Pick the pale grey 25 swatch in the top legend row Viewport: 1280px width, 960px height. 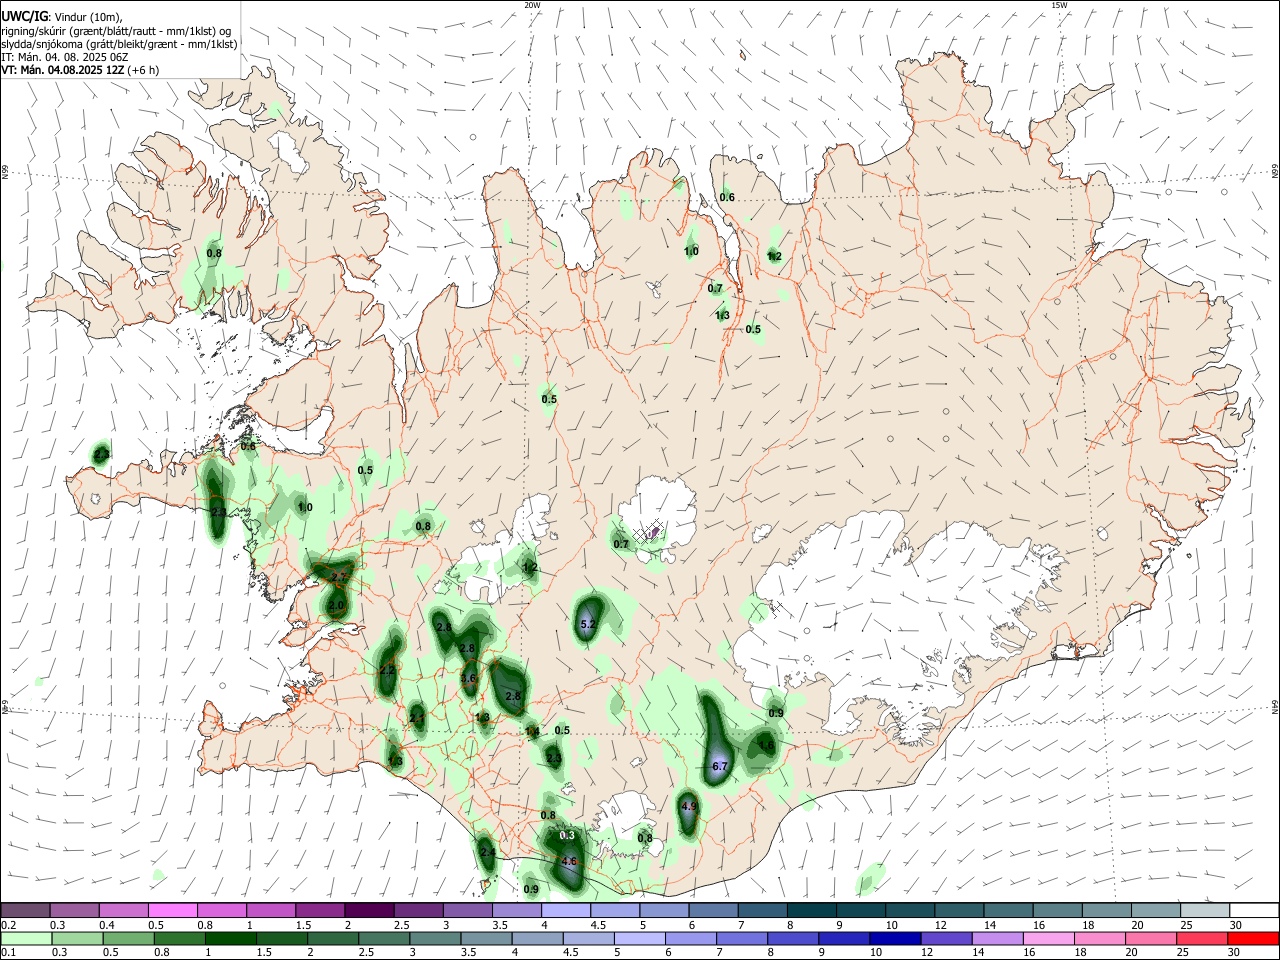(1205, 910)
